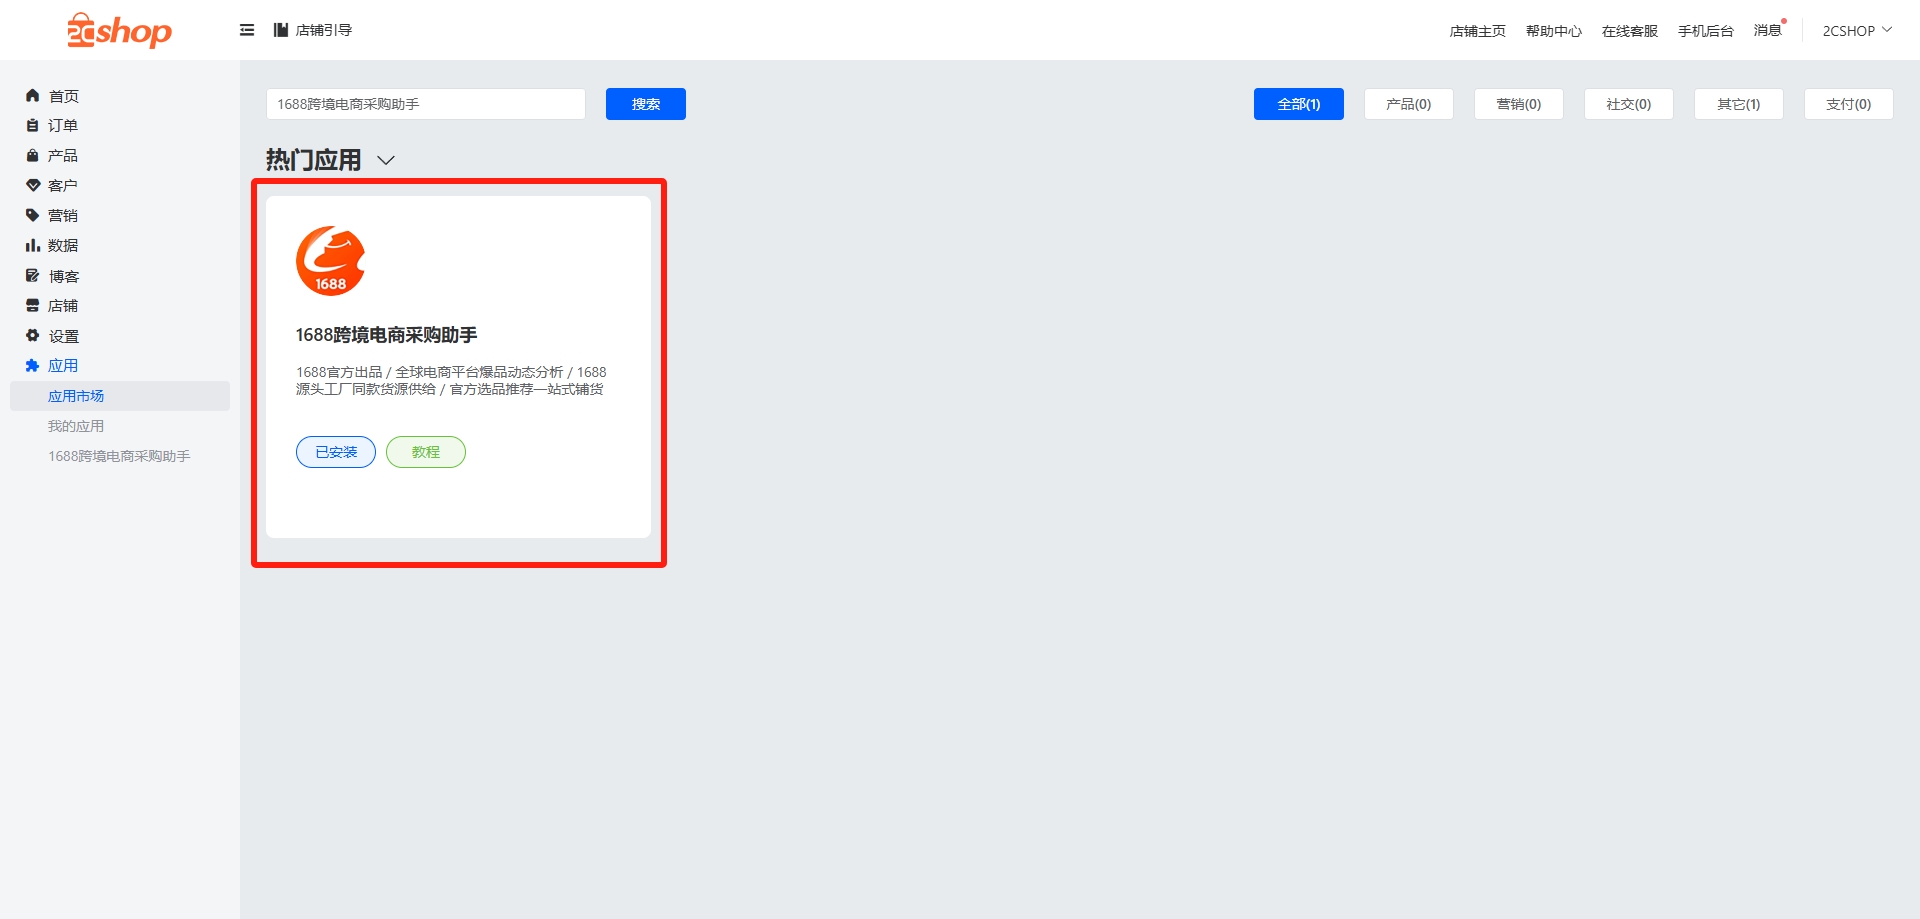Screen dimensions: 1920x919
Task: Click the 产品 bag icon
Action: 32,156
